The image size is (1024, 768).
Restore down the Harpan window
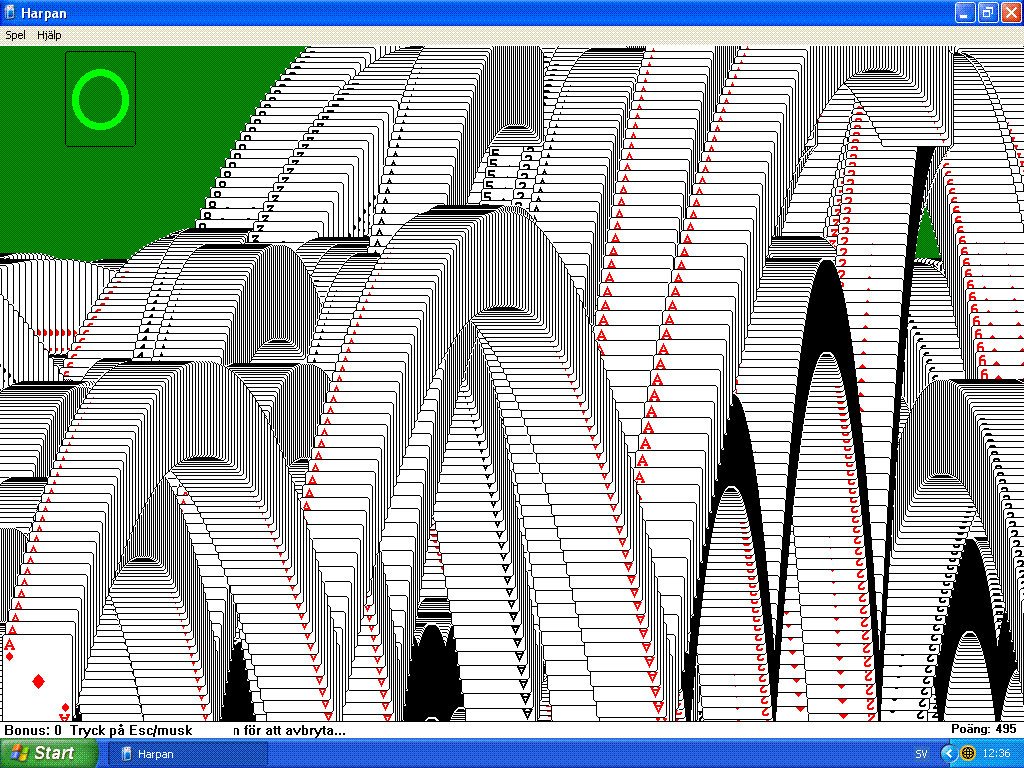[987, 12]
